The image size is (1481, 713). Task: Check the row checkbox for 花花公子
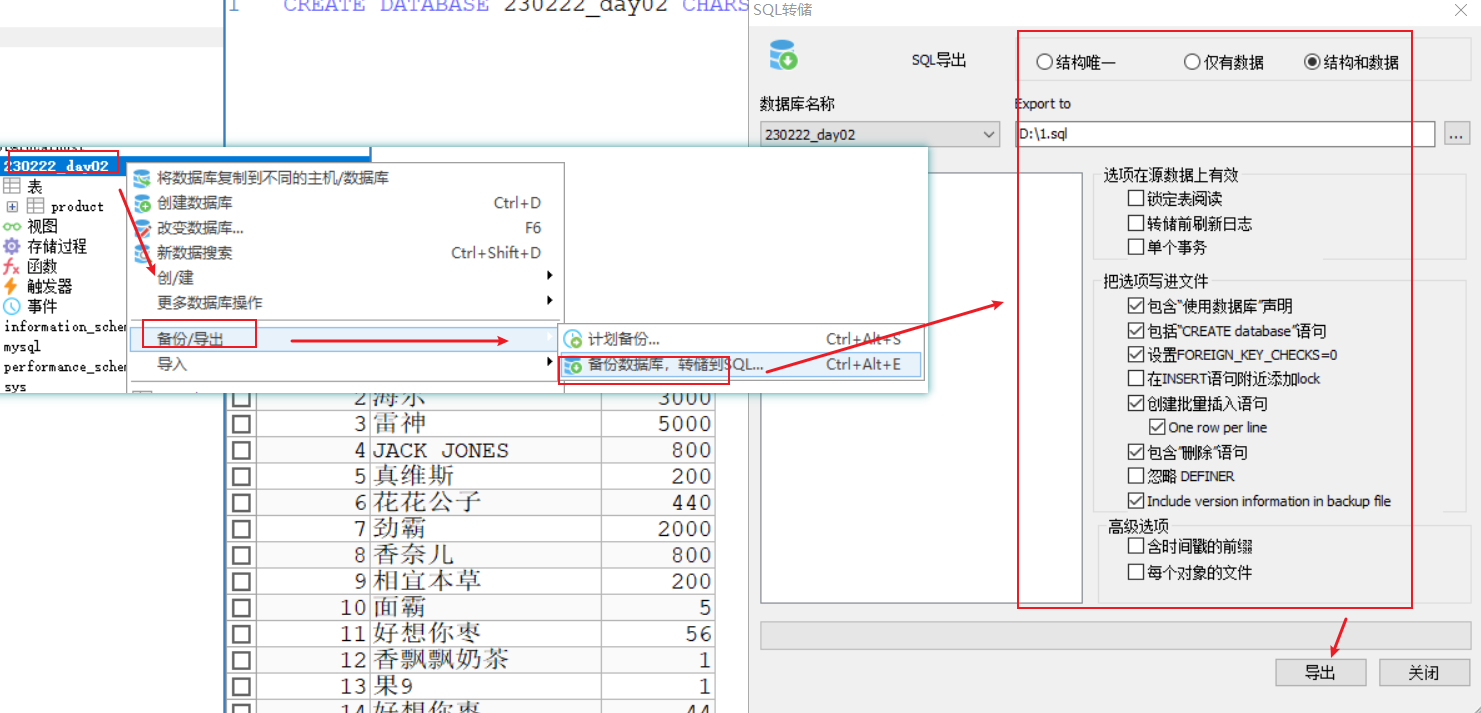pos(241,502)
